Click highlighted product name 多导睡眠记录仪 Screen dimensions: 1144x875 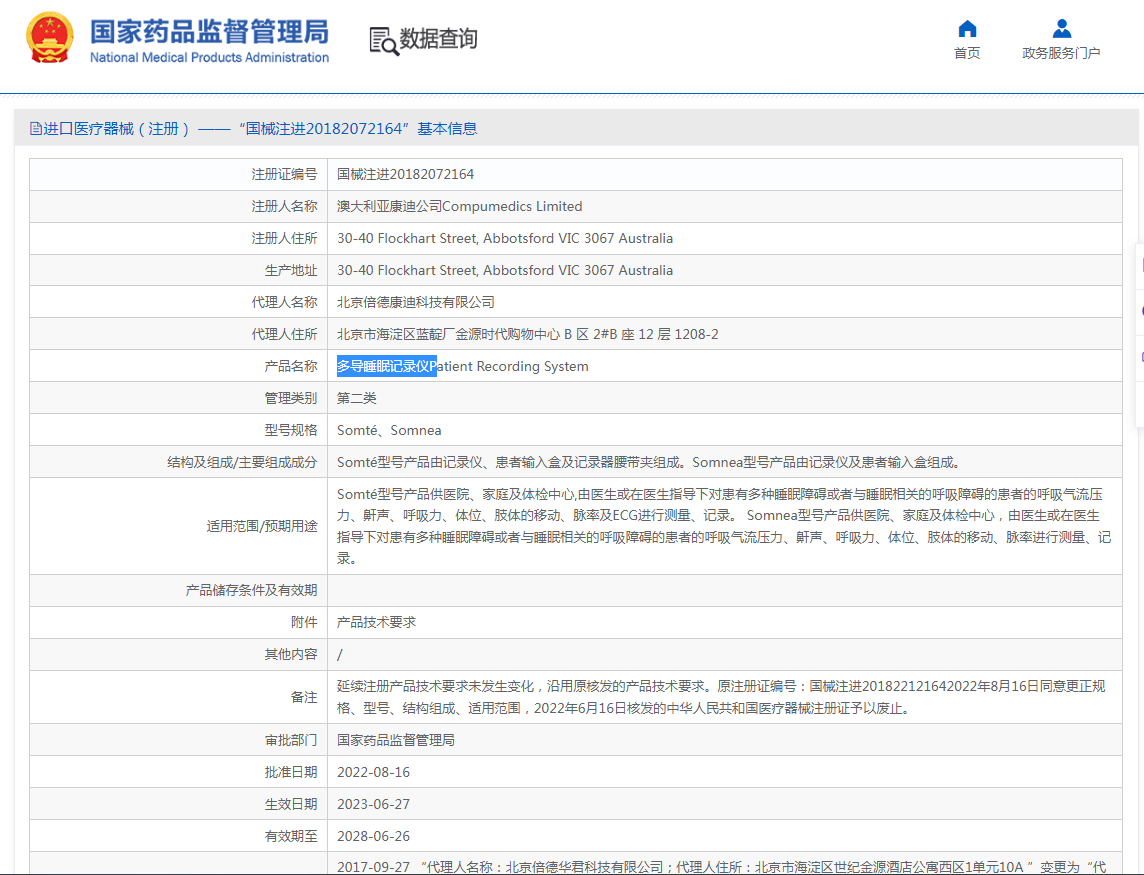[x=387, y=366]
